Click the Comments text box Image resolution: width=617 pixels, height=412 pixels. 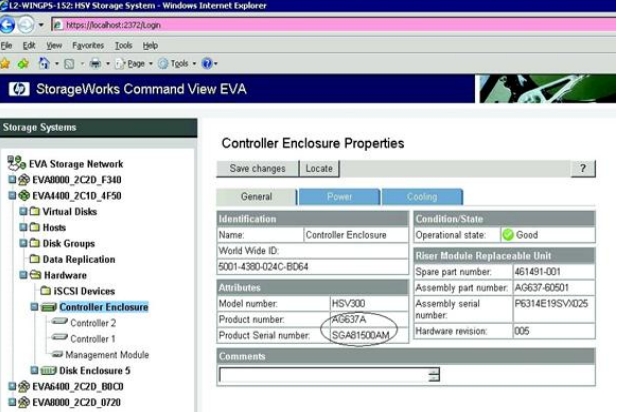324,375
